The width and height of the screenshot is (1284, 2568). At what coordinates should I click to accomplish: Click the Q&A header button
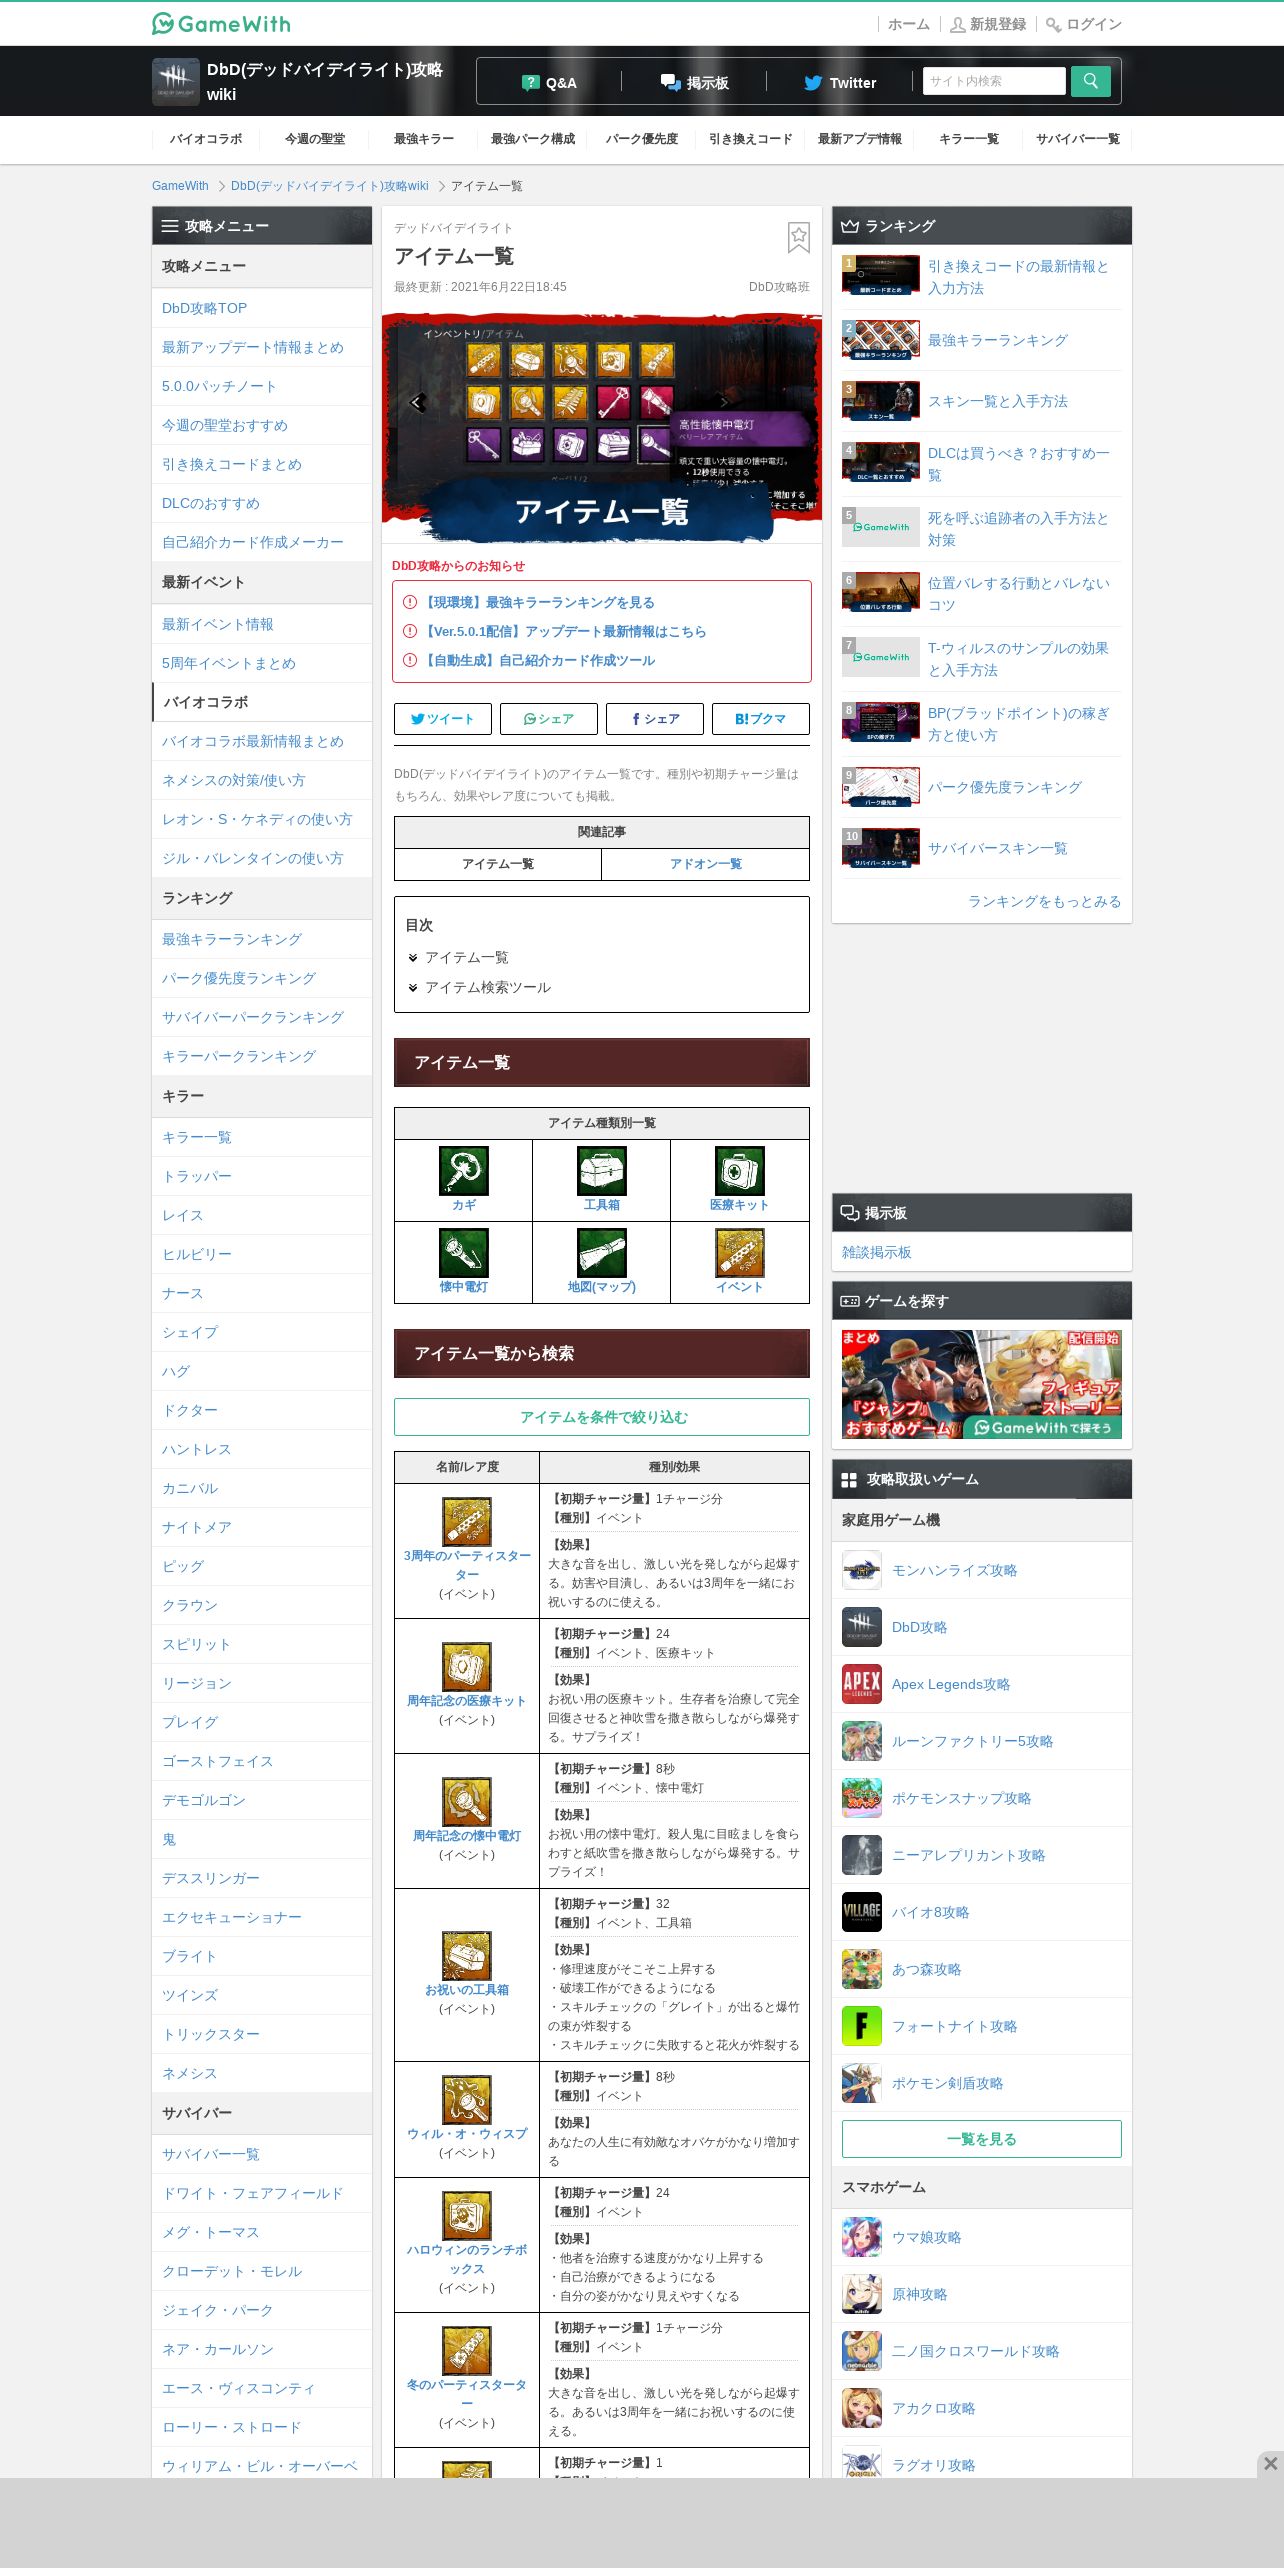(x=549, y=82)
